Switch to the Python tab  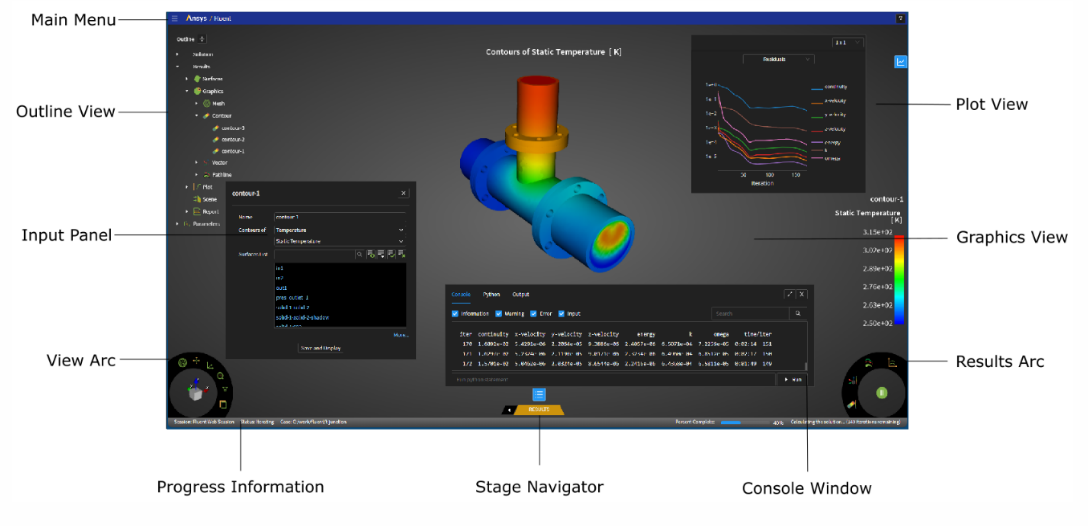491,294
